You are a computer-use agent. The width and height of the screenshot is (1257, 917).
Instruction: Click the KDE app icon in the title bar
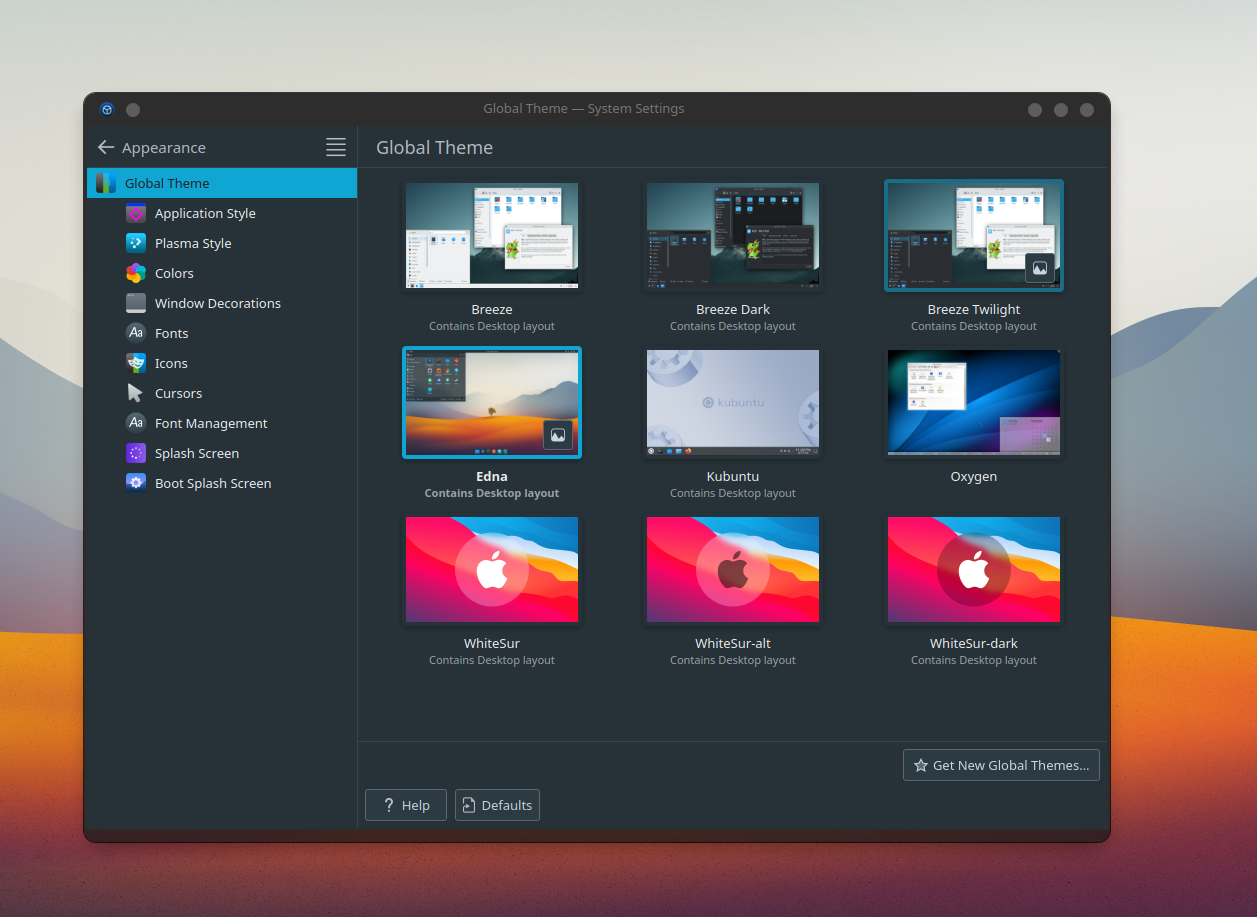[107, 110]
